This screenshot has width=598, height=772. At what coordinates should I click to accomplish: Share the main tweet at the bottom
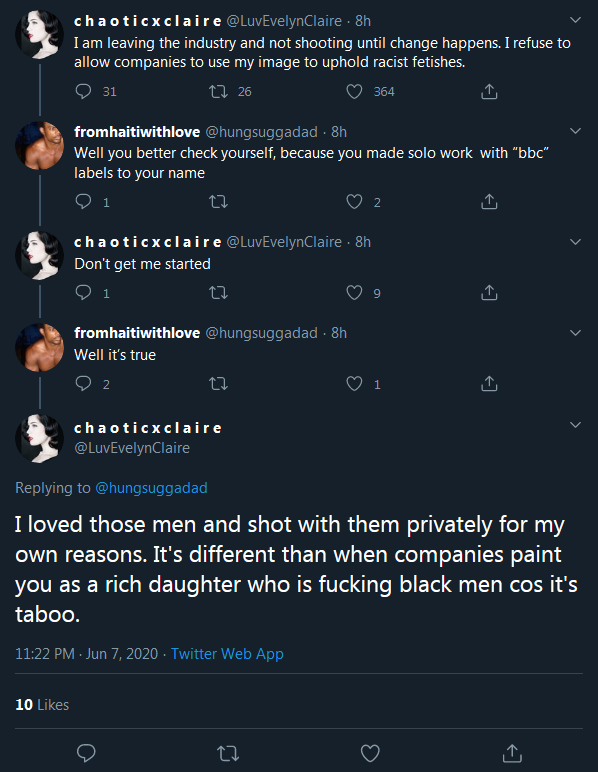tap(512, 753)
